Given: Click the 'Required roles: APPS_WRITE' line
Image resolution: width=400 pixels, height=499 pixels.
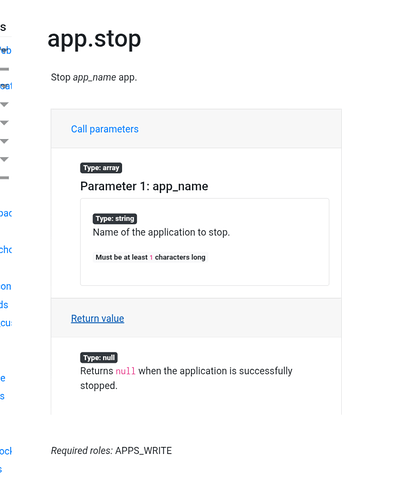Looking at the screenshot, I should (x=111, y=451).
